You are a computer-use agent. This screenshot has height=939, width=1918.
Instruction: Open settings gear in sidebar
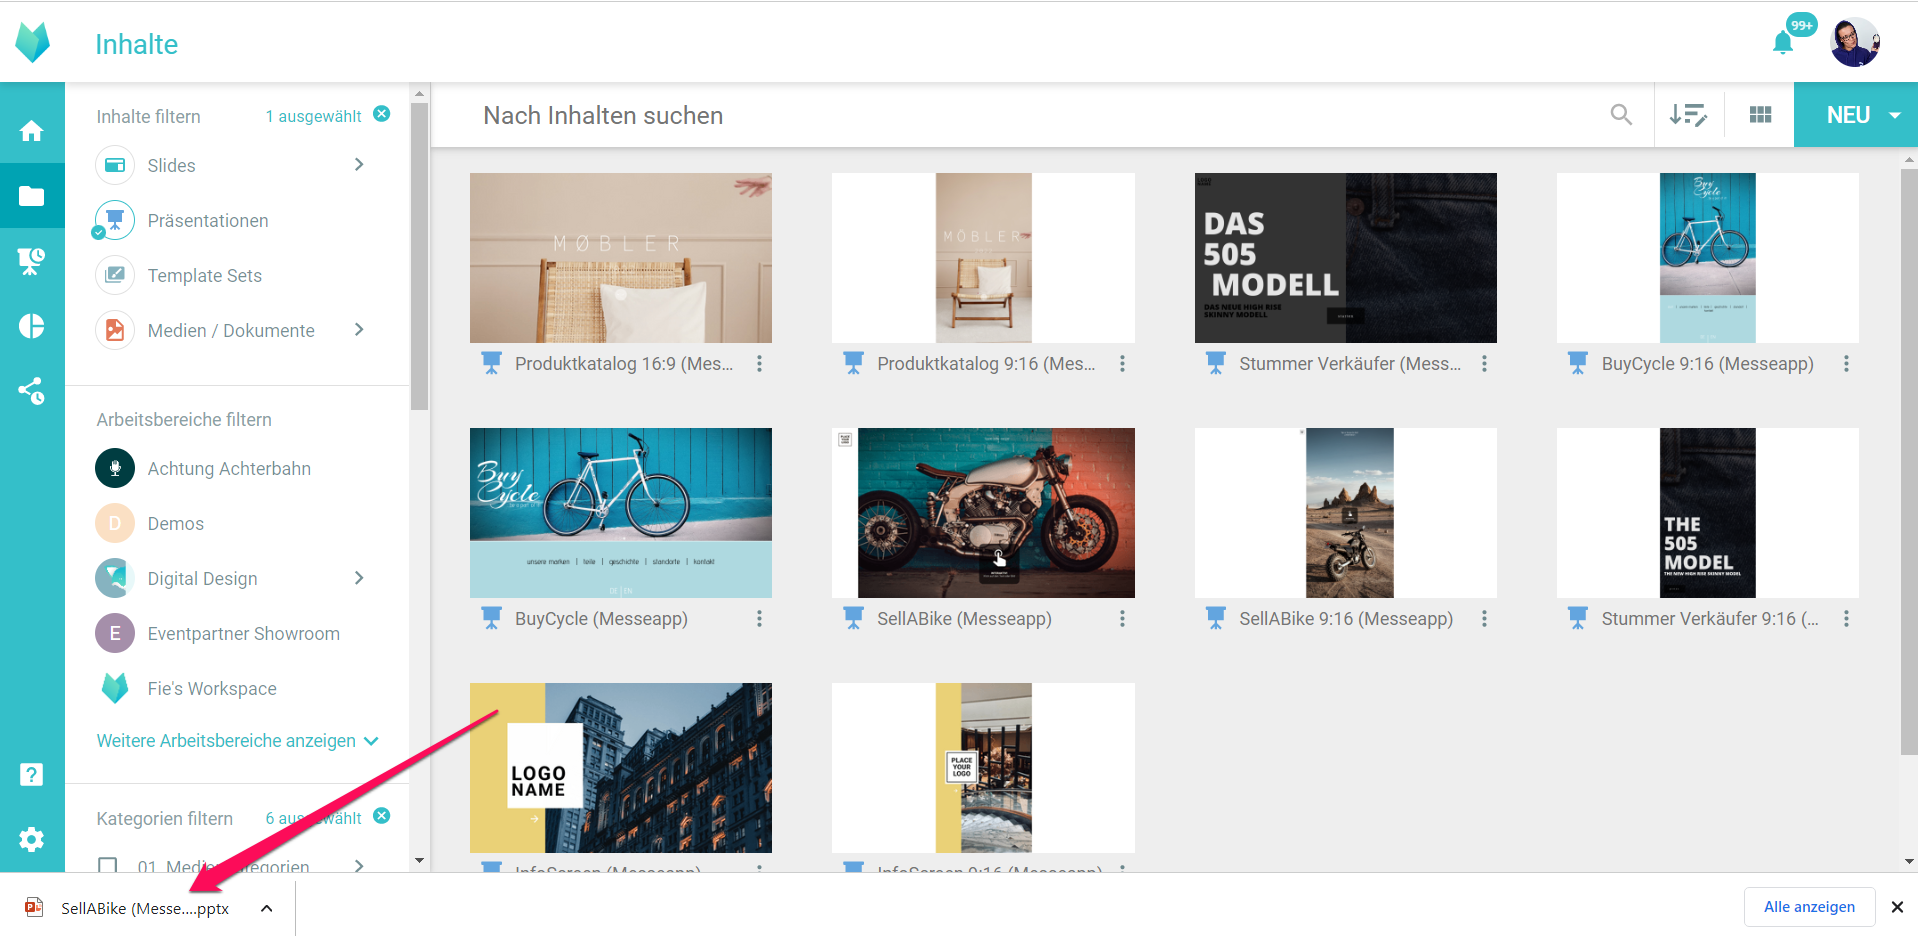coord(32,839)
